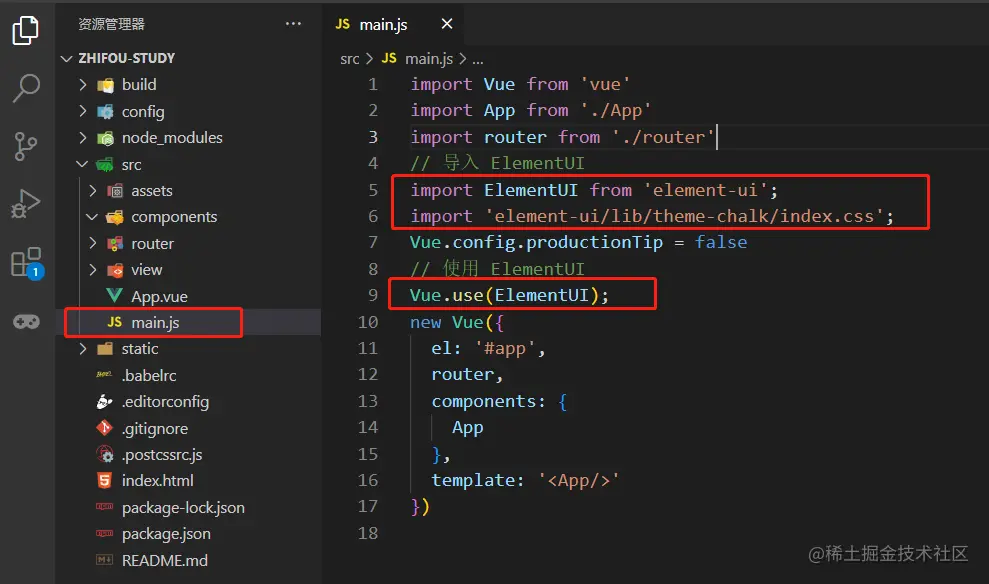The height and width of the screenshot is (584, 989).
Task: Click src in the breadcrumb path
Action: point(349,59)
